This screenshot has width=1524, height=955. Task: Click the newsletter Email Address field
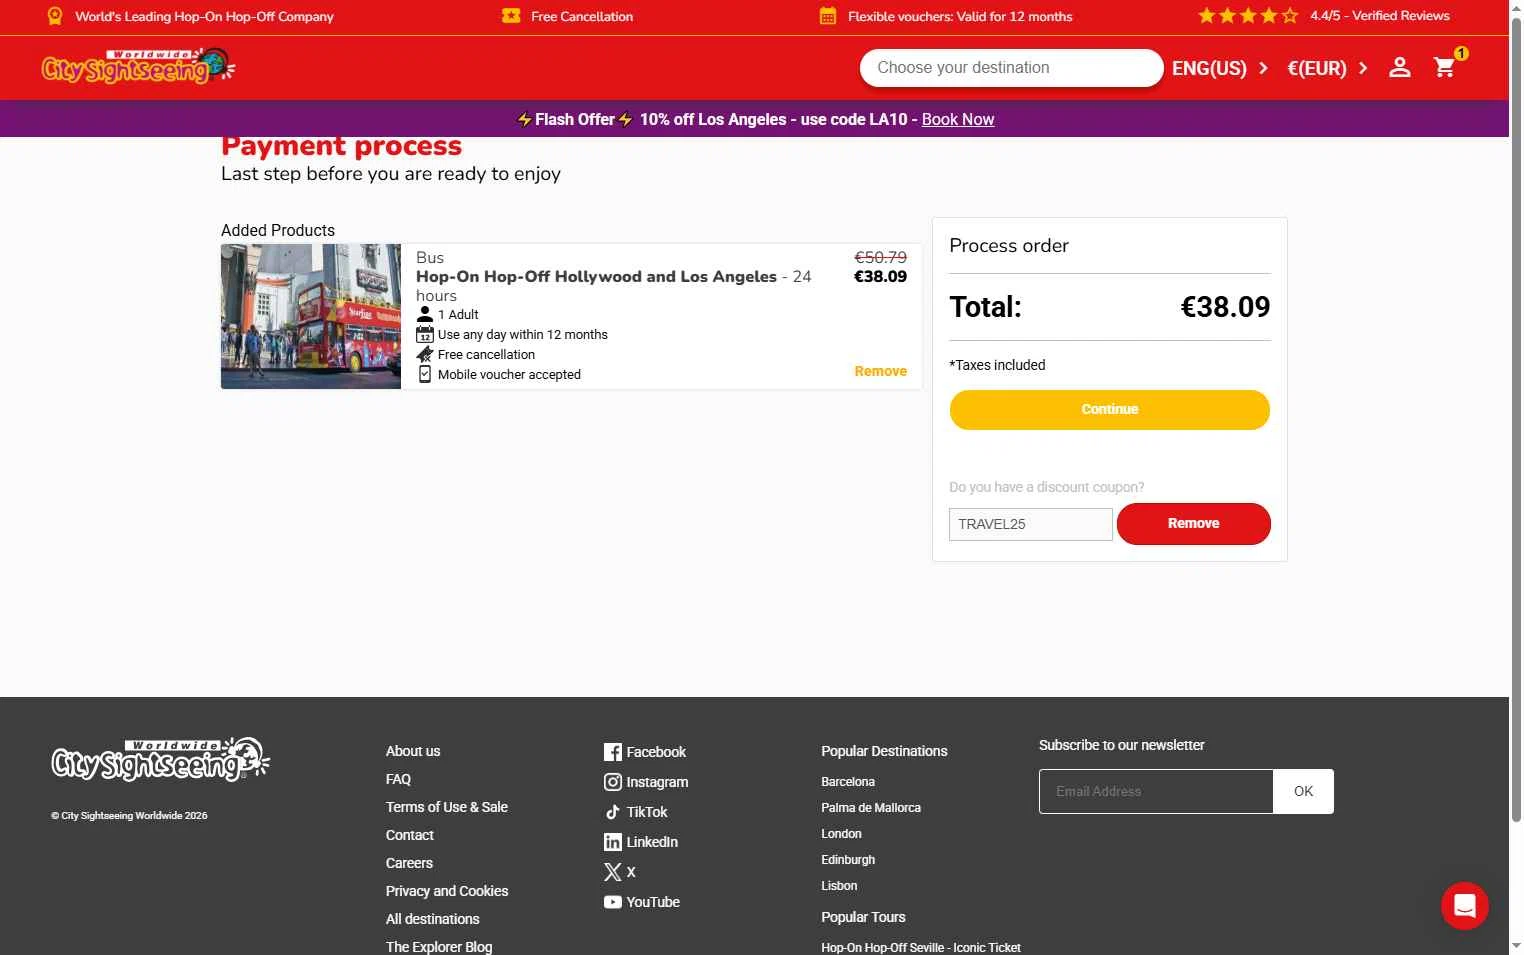[x=1156, y=791]
